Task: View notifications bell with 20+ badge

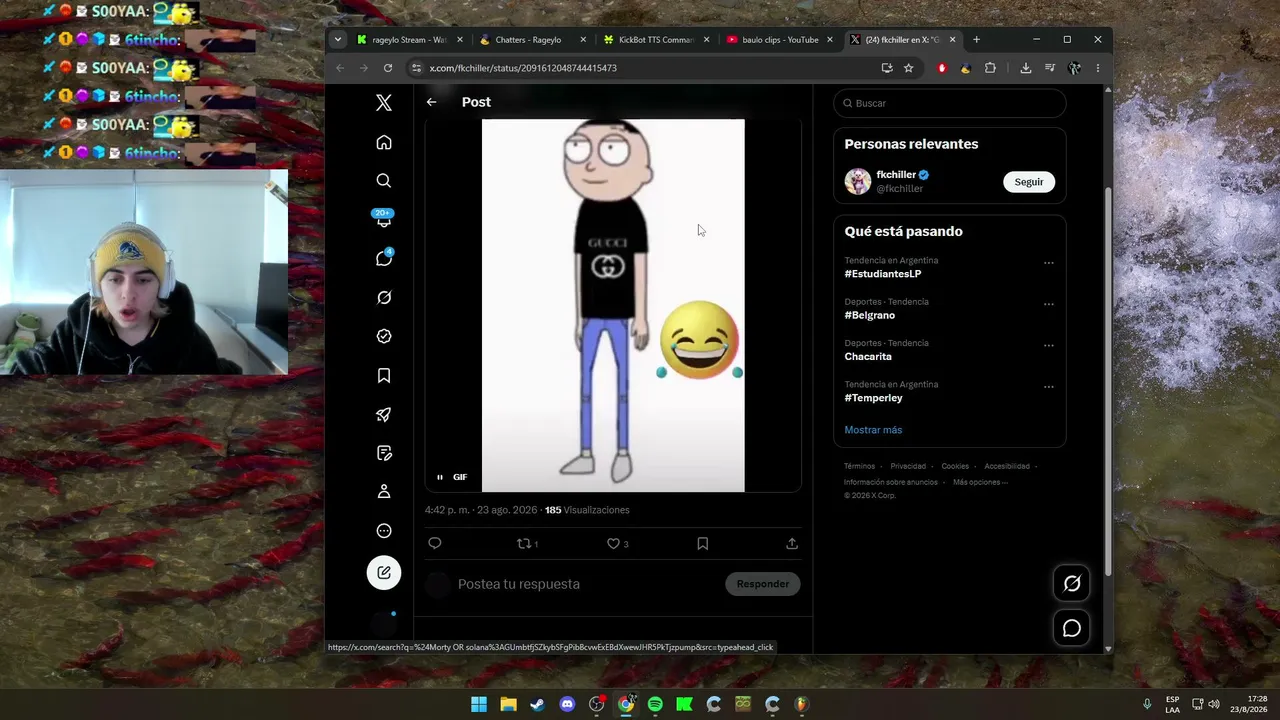Action: tap(384, 219)
